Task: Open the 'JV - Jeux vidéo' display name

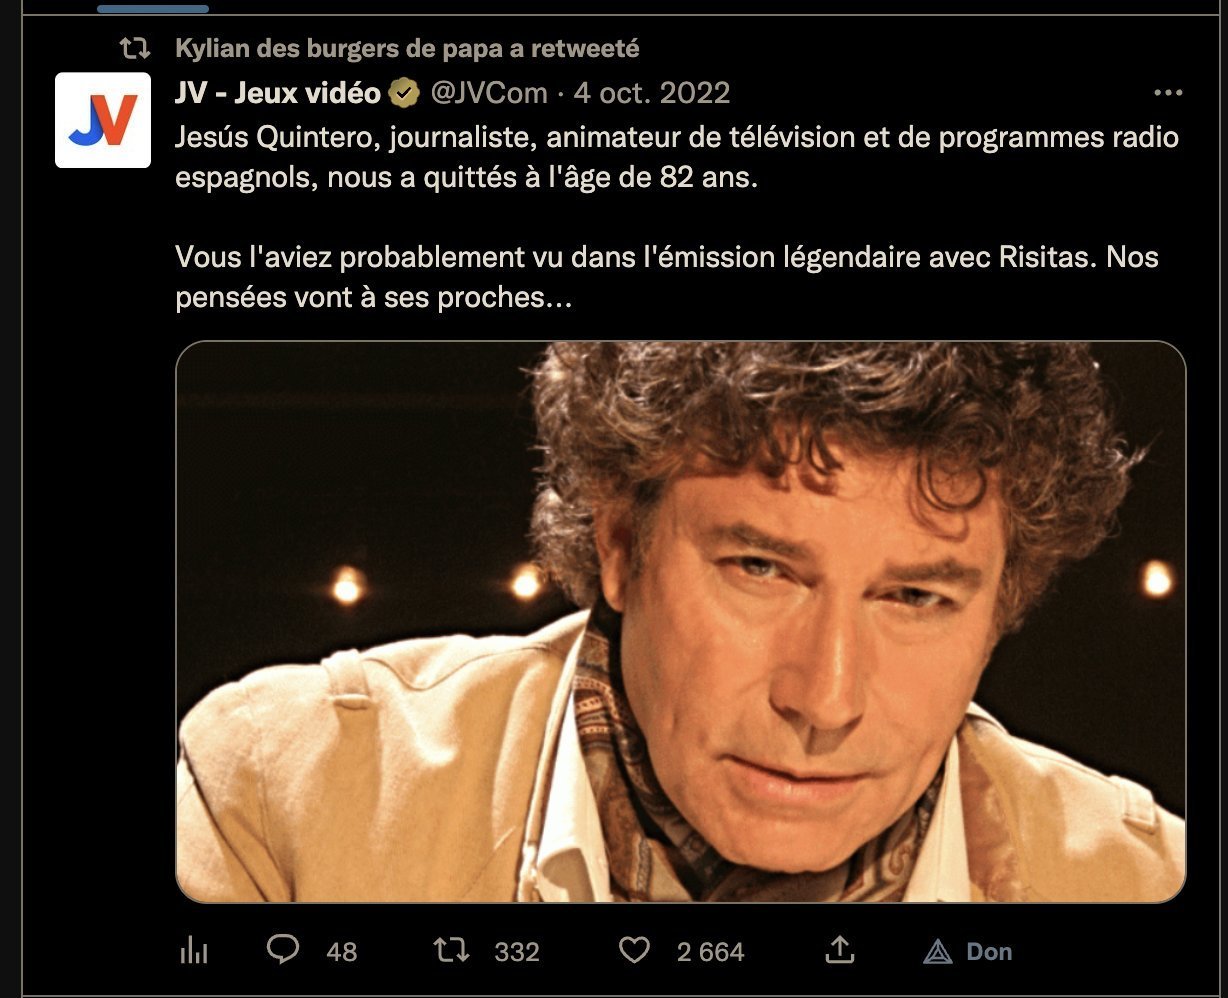Action: [x=278, y=93]
